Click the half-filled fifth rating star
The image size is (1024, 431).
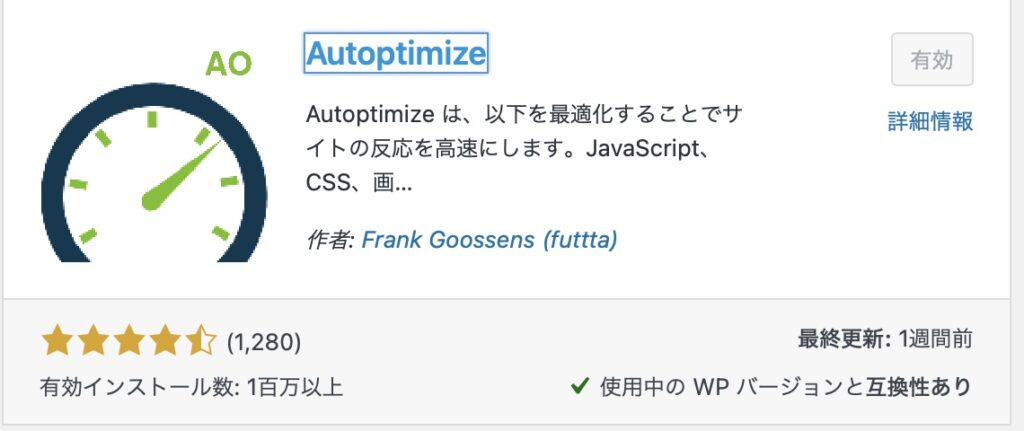(x=200, y=342)
